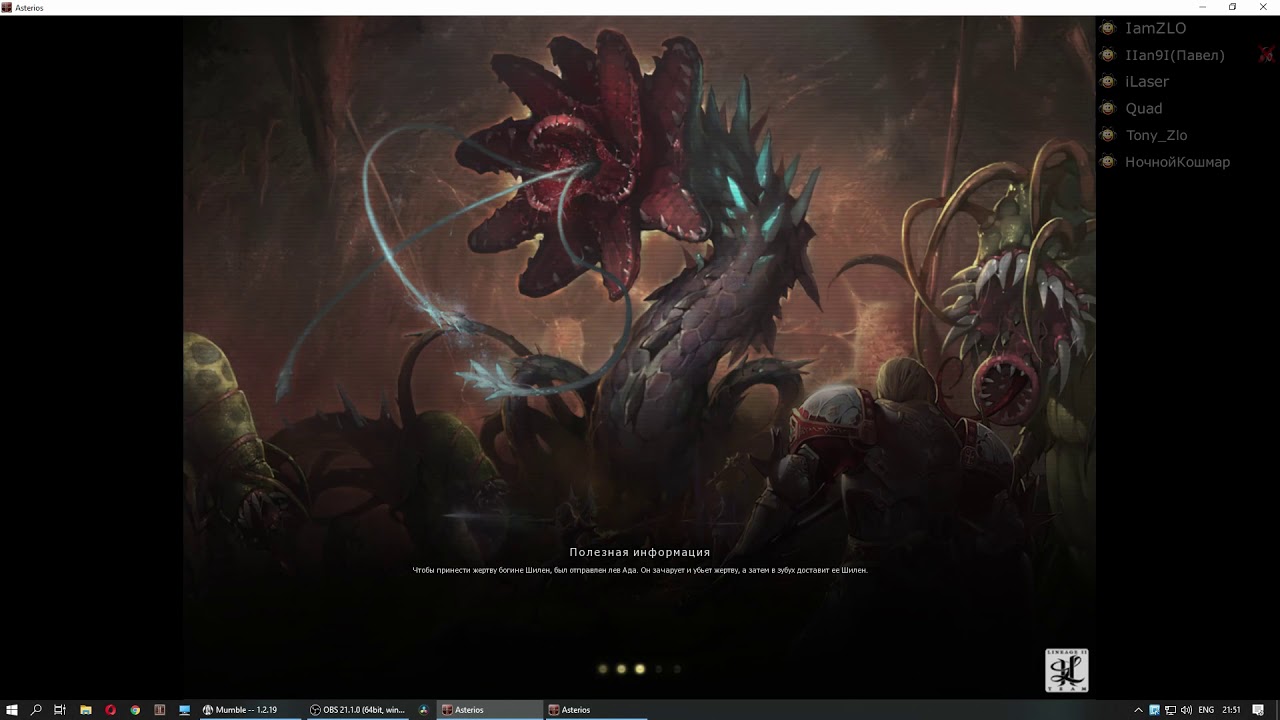This screenshot has height=720, width=1280.
Task: Click the Asterios icon in title bar
Action: click(x=7, y=7)
